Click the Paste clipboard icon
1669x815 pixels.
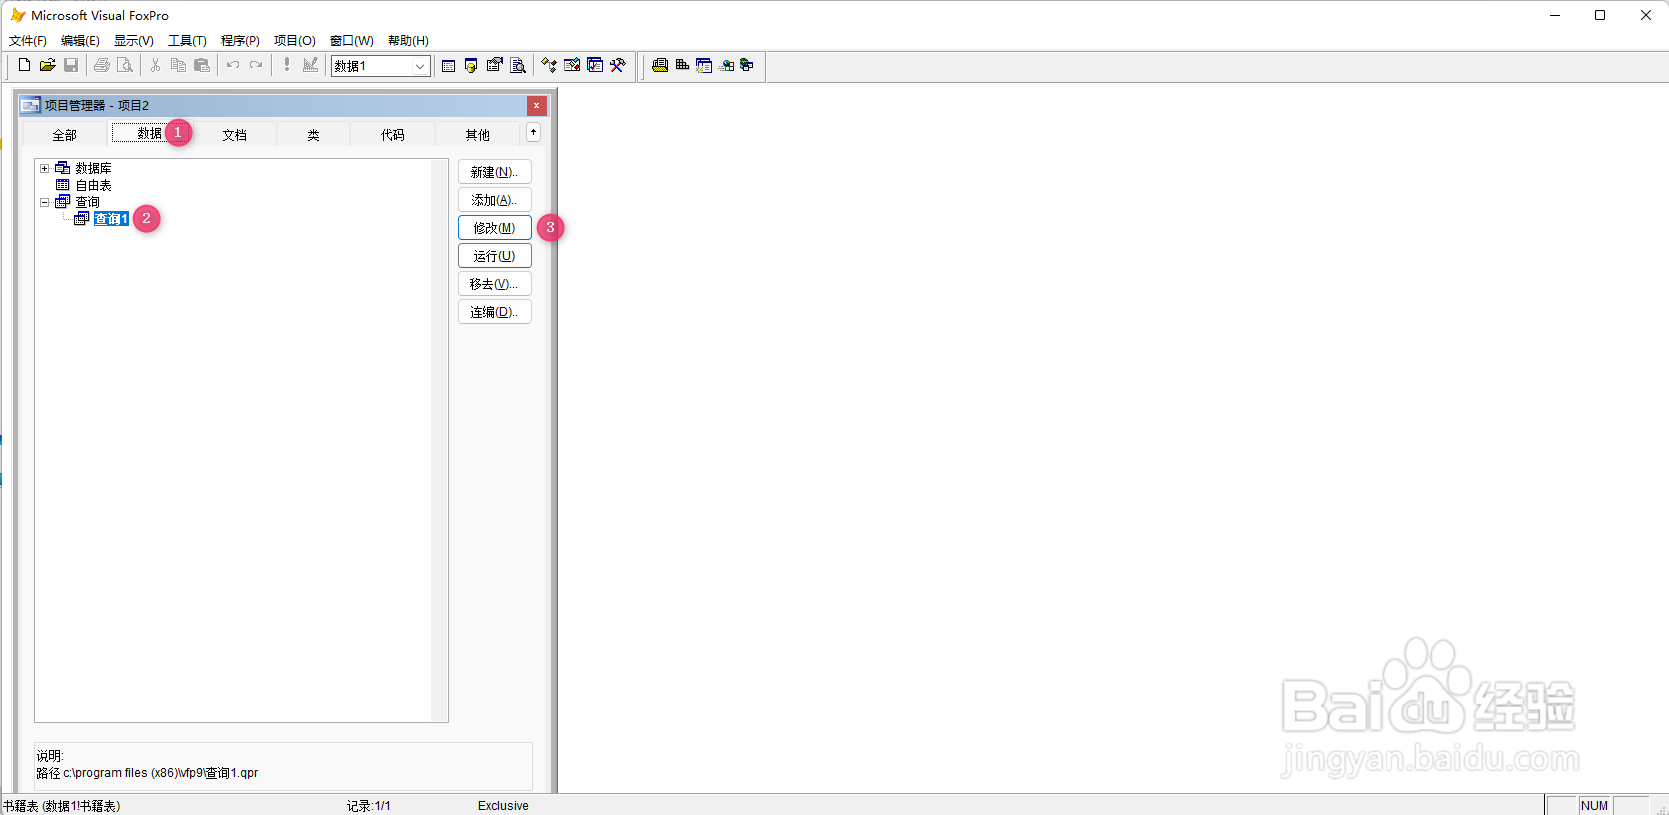(202, 65)
